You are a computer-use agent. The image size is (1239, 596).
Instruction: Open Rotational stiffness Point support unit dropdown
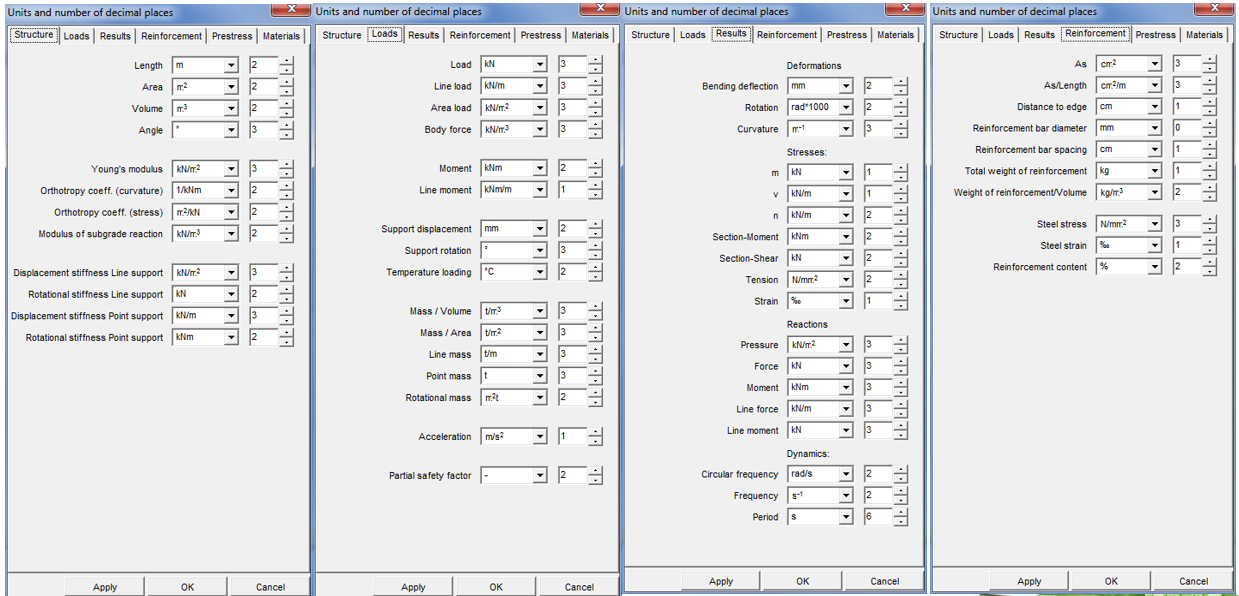231,337
